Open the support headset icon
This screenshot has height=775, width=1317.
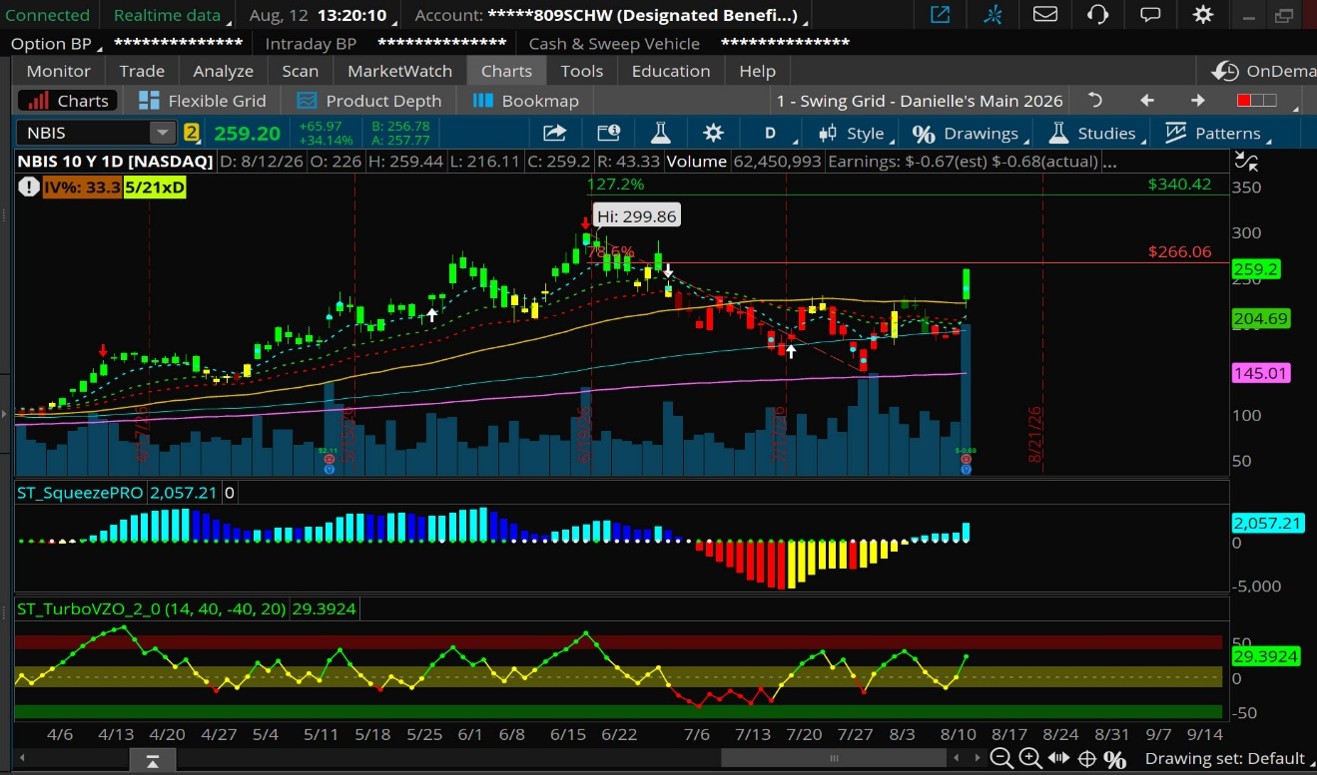click(x=1098, y=15)
